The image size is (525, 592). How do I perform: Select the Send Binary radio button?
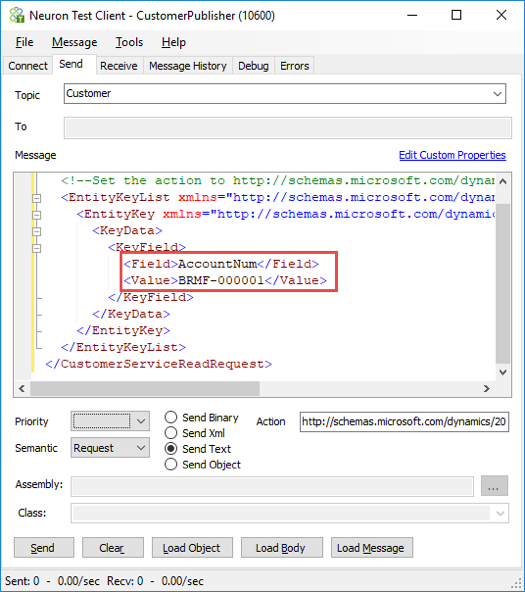(x=171, y=417)
